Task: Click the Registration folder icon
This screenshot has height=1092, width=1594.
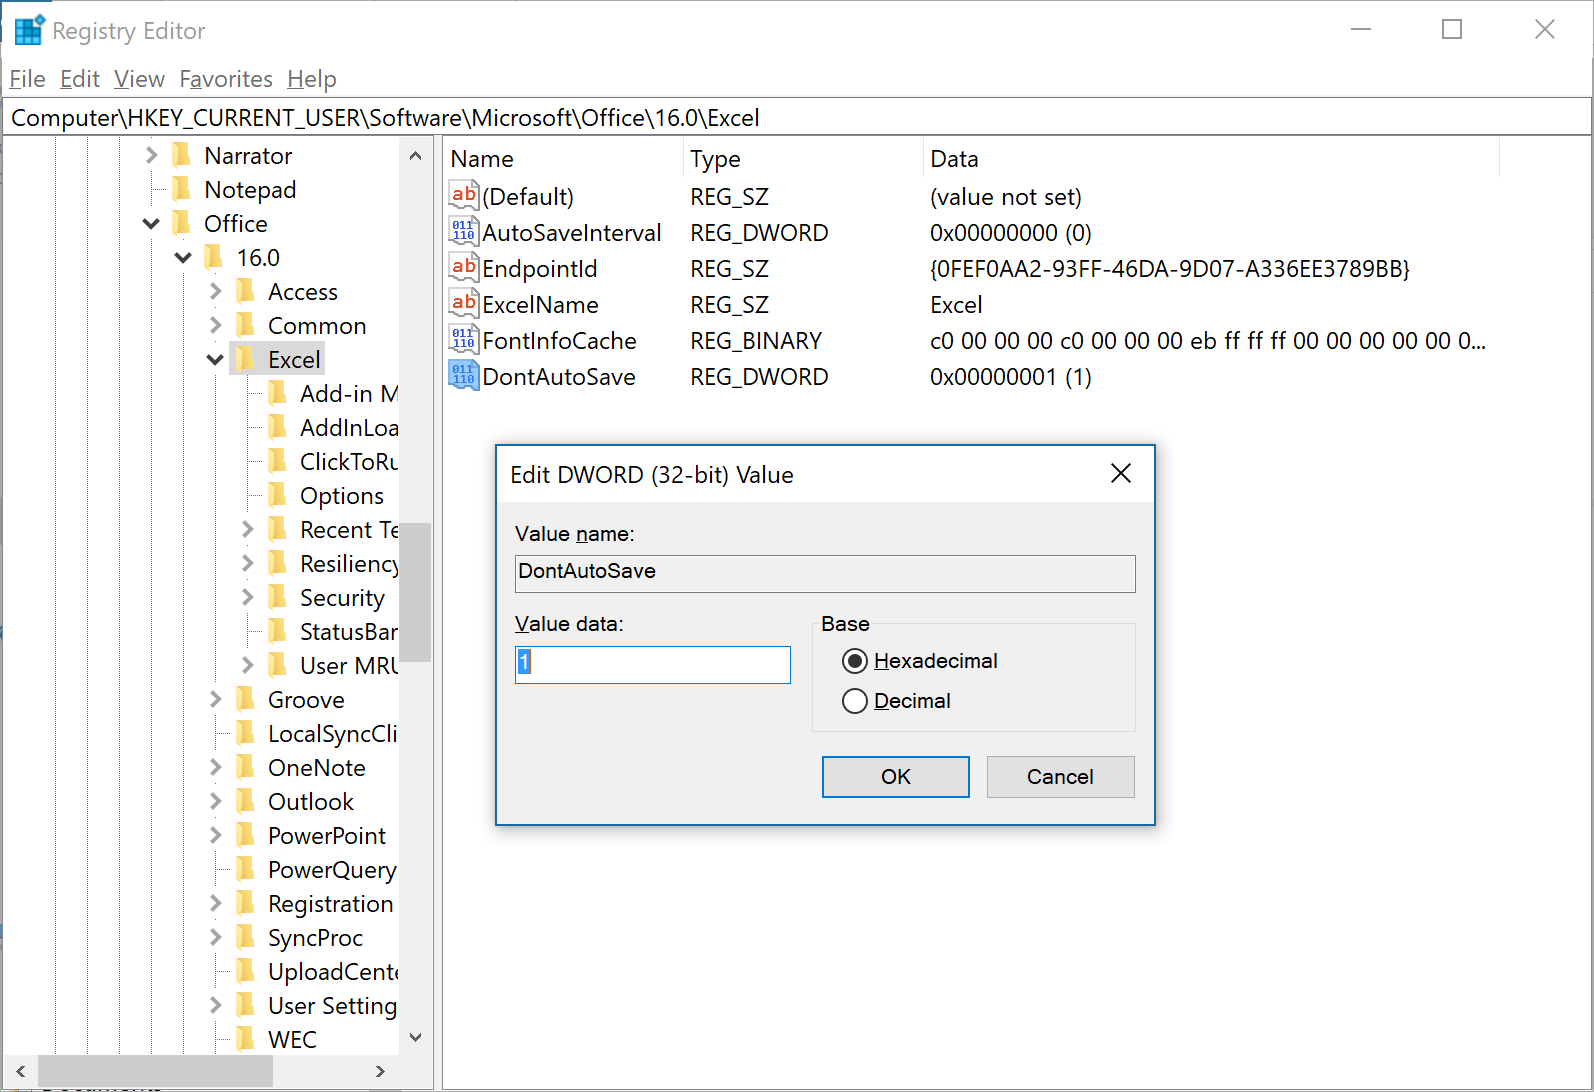Action: [246, 903]
